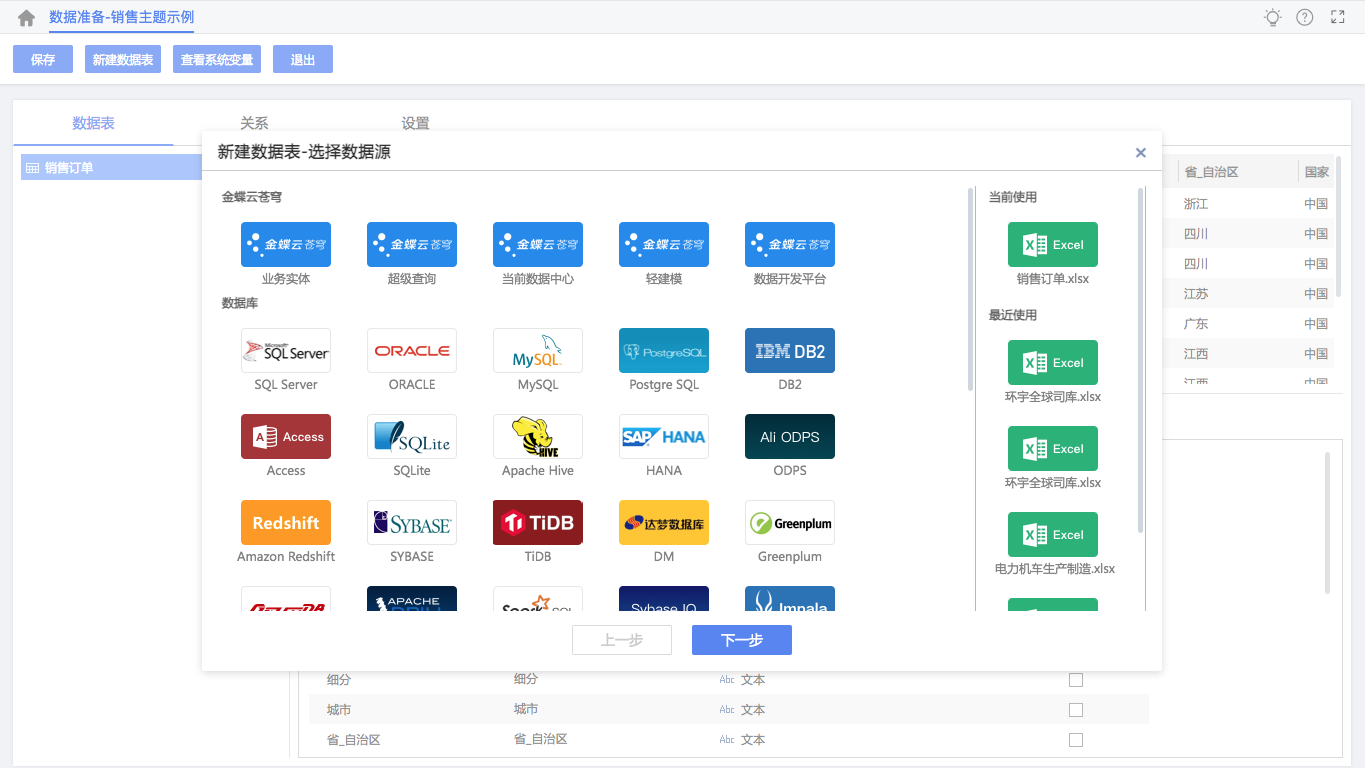Select the SAP HANA database
The width and height of the screenshot is (1365, 768).
(x=664, y=437)
